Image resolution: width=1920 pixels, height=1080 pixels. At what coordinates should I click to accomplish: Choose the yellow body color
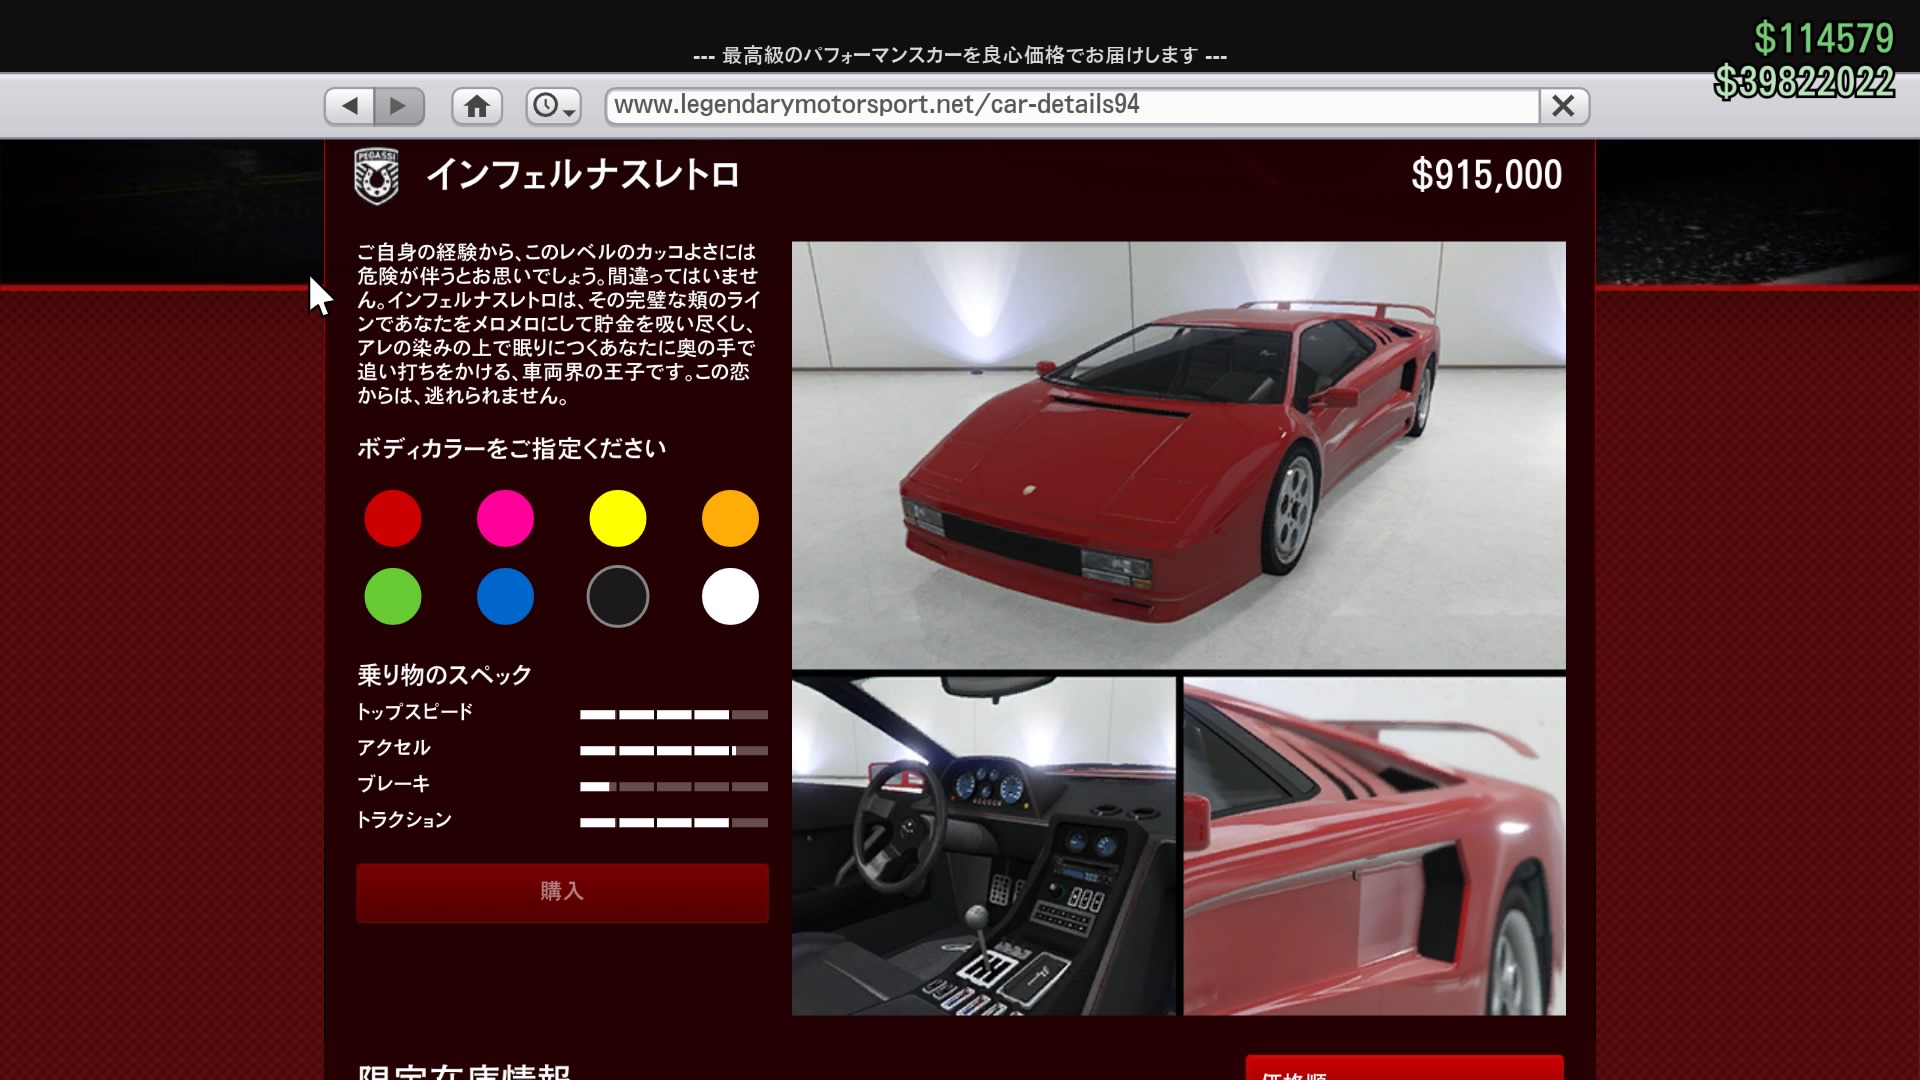(x=618, y=518)
